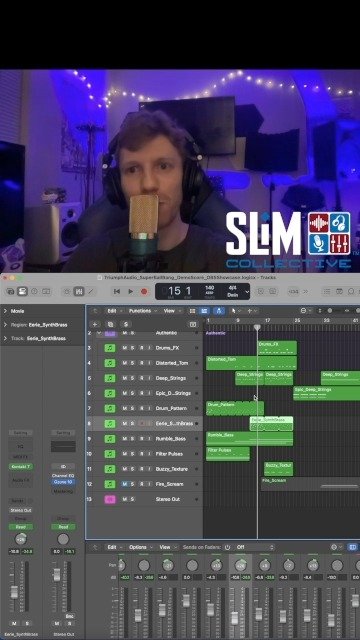Viewport: 360px width, 640px height.
Task: Open the List Editors button in the toolbar
Action: [x=326, y=291]
